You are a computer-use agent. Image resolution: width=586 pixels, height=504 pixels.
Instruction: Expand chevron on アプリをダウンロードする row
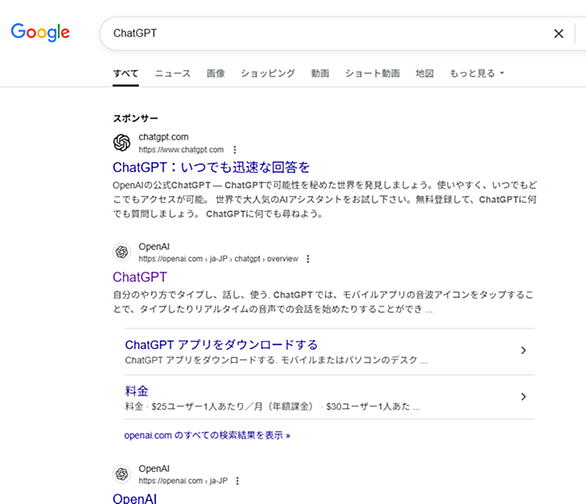(x=524, y=350)
